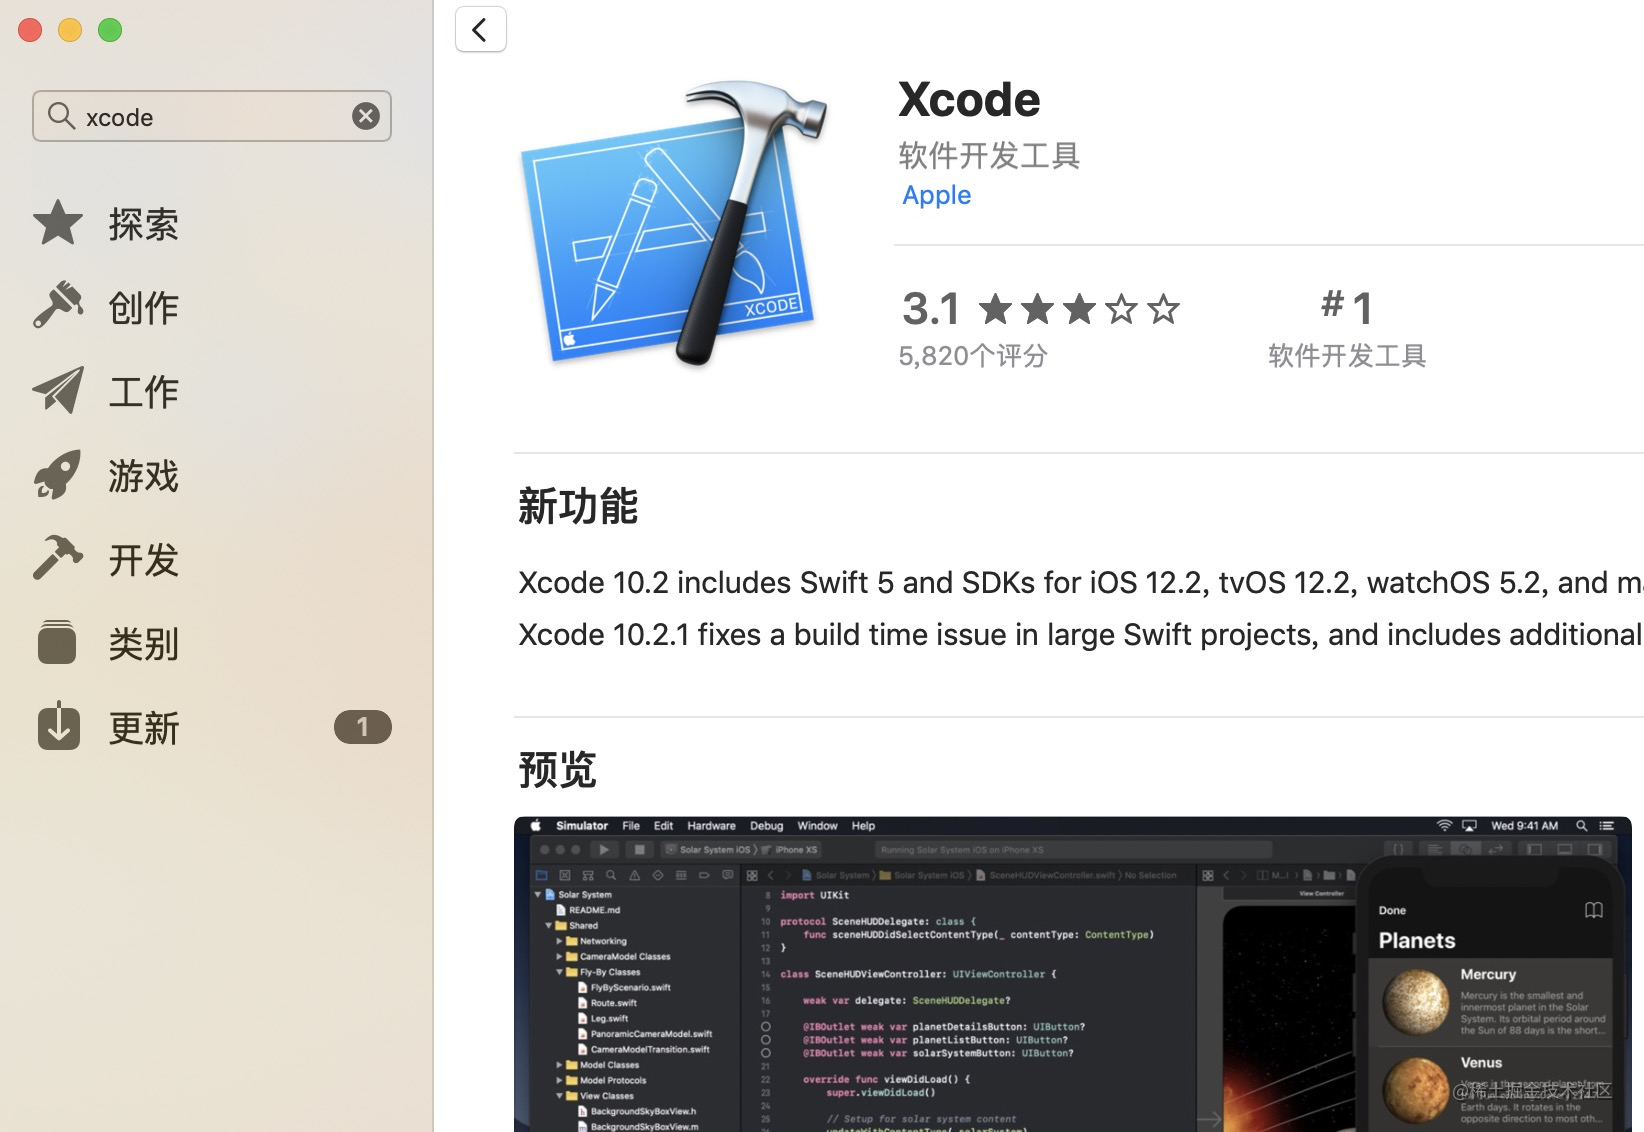This screenshot has height=1132, width=1644.
Task: Click the Updates badge showing 1
Action: [x=363, y=727]
